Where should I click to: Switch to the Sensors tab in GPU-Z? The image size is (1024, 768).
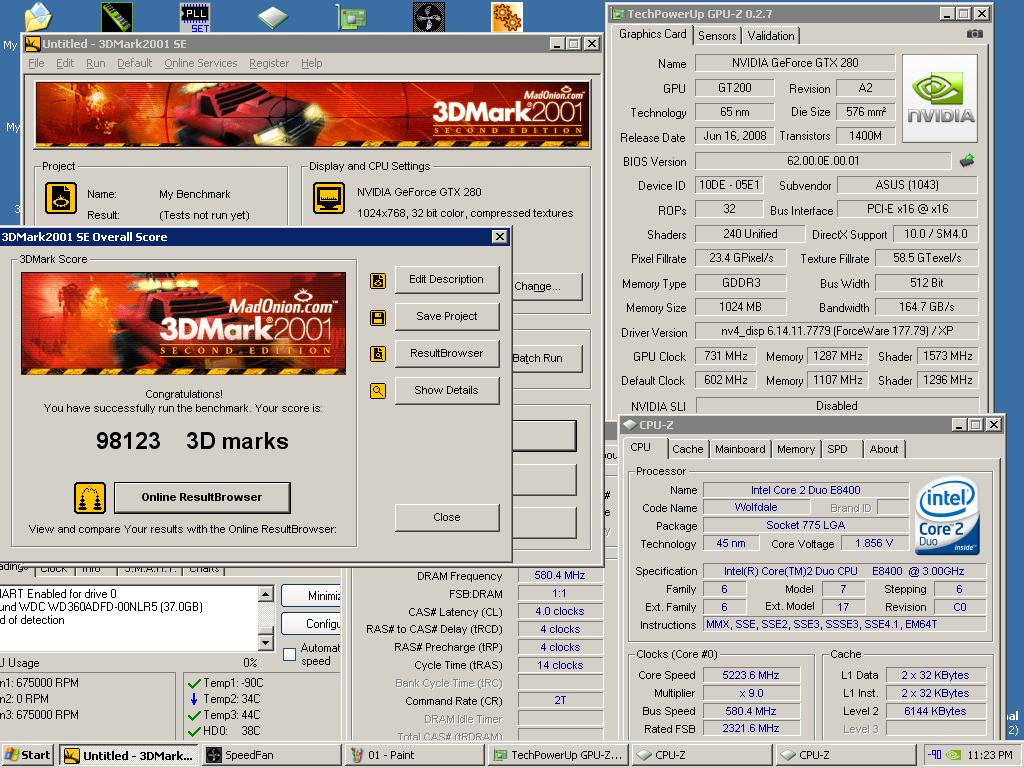(x=717, y=36)
